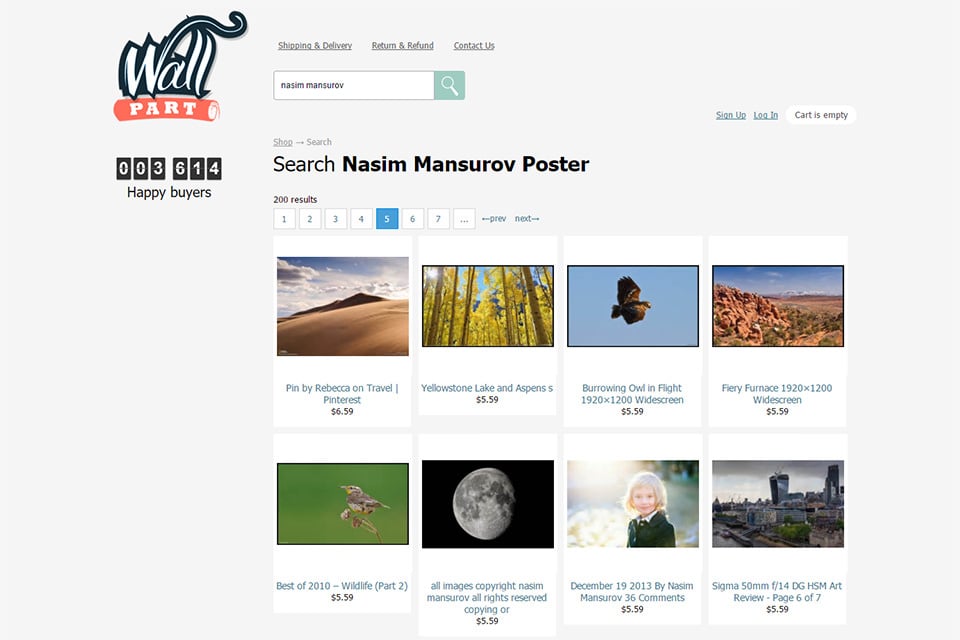Click the '200 results' count text

point(295,200)
